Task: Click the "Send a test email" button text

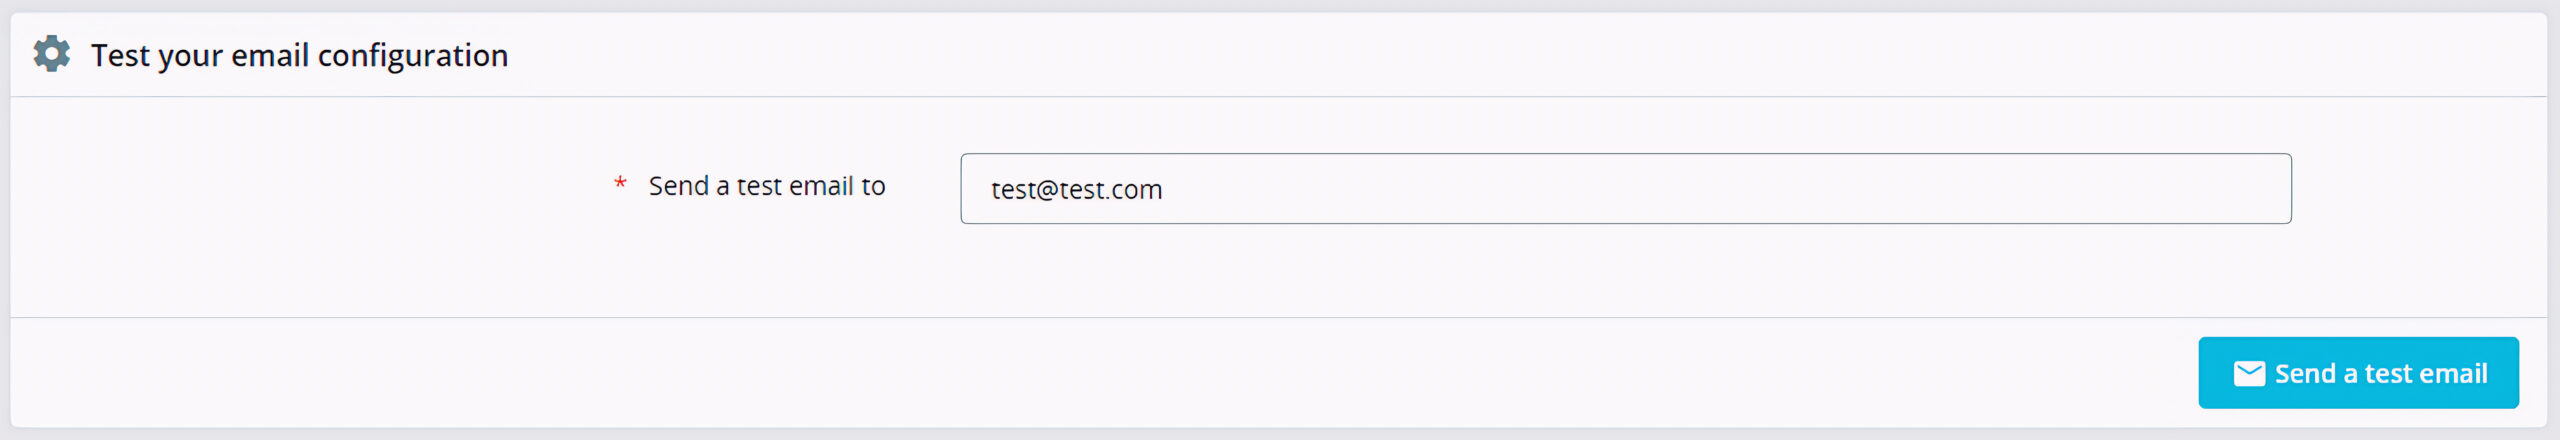Action: pos(2380,374)
